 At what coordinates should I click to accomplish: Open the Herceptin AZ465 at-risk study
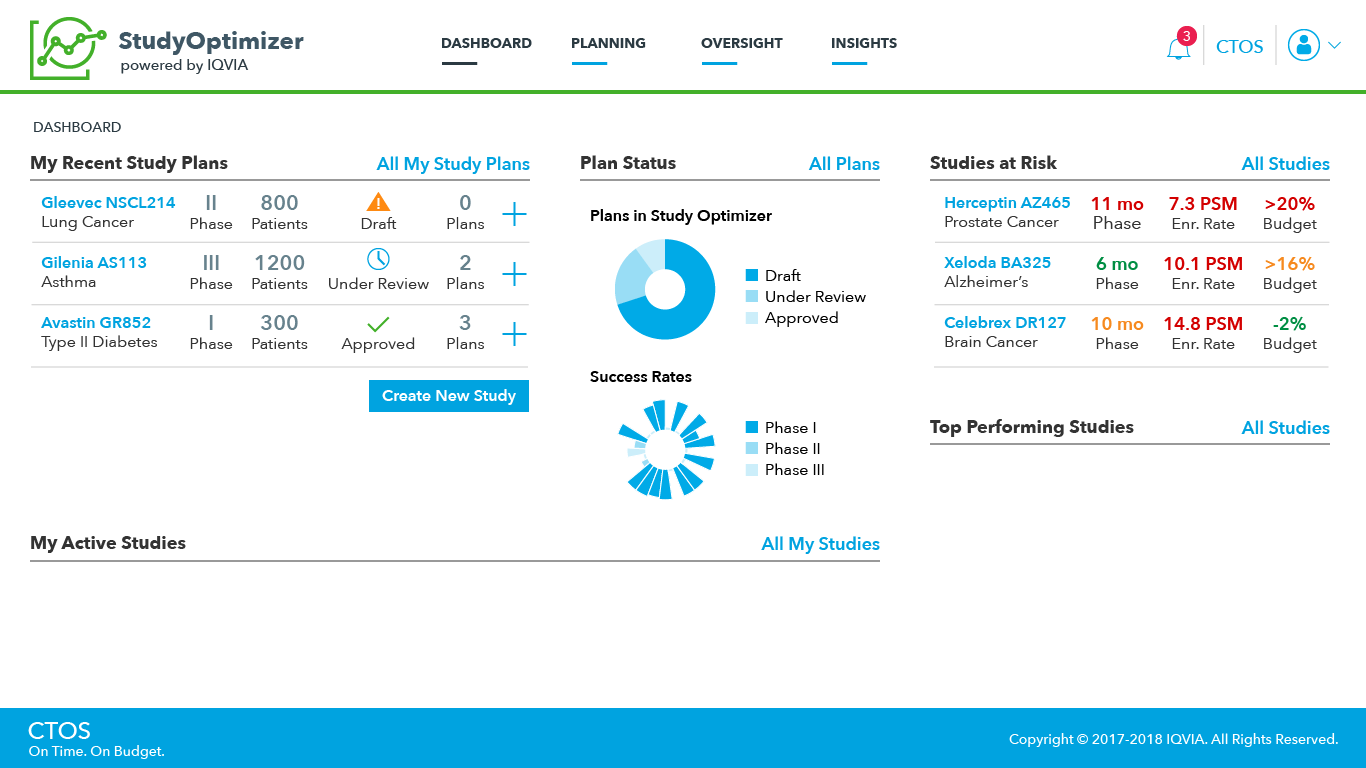tap(1007, 202)
